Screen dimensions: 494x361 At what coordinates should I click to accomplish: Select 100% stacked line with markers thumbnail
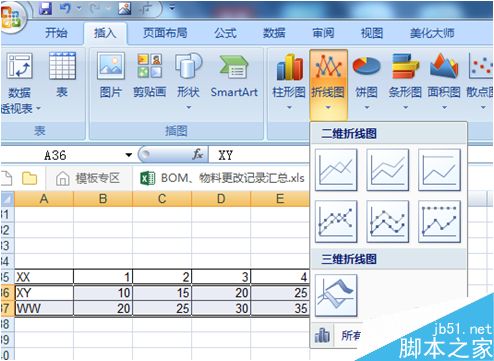click(x=440, y=222)
